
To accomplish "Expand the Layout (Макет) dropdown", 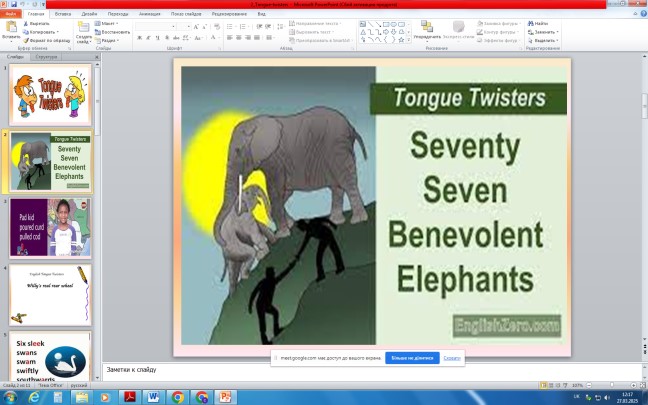I will point(111,23).
